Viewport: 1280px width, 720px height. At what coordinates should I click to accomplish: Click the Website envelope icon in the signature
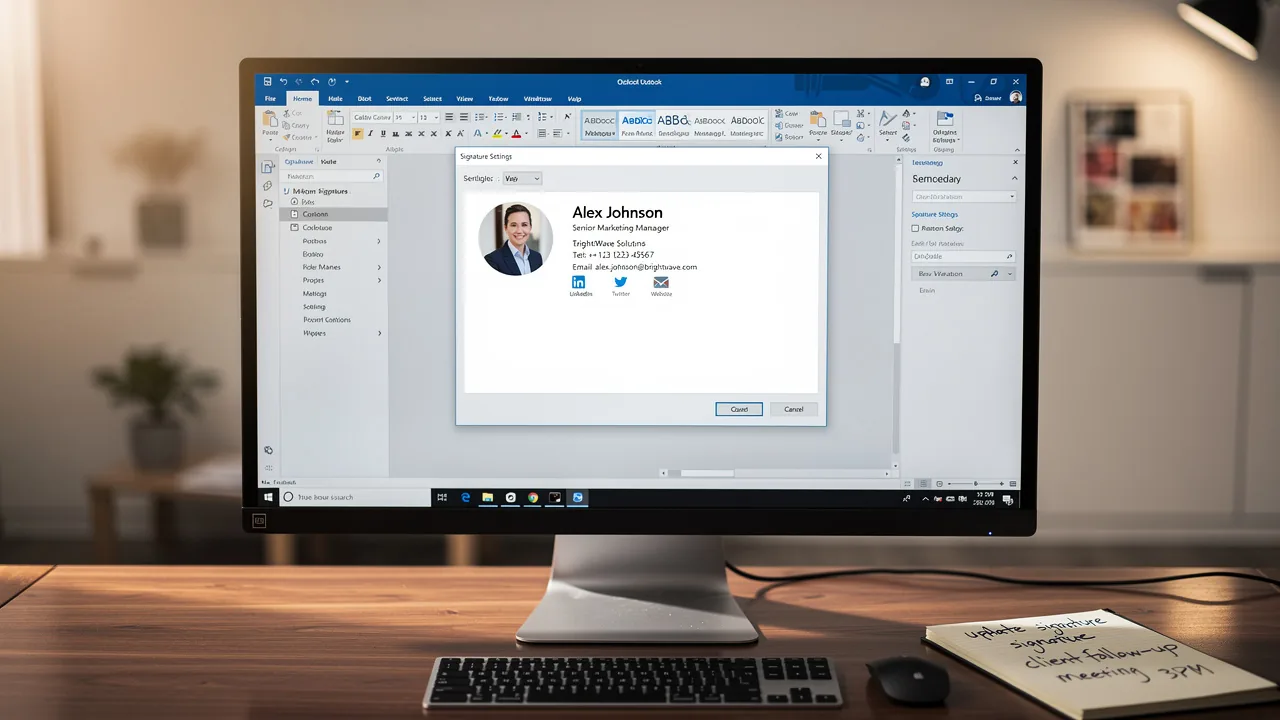(x=661, y=282)
